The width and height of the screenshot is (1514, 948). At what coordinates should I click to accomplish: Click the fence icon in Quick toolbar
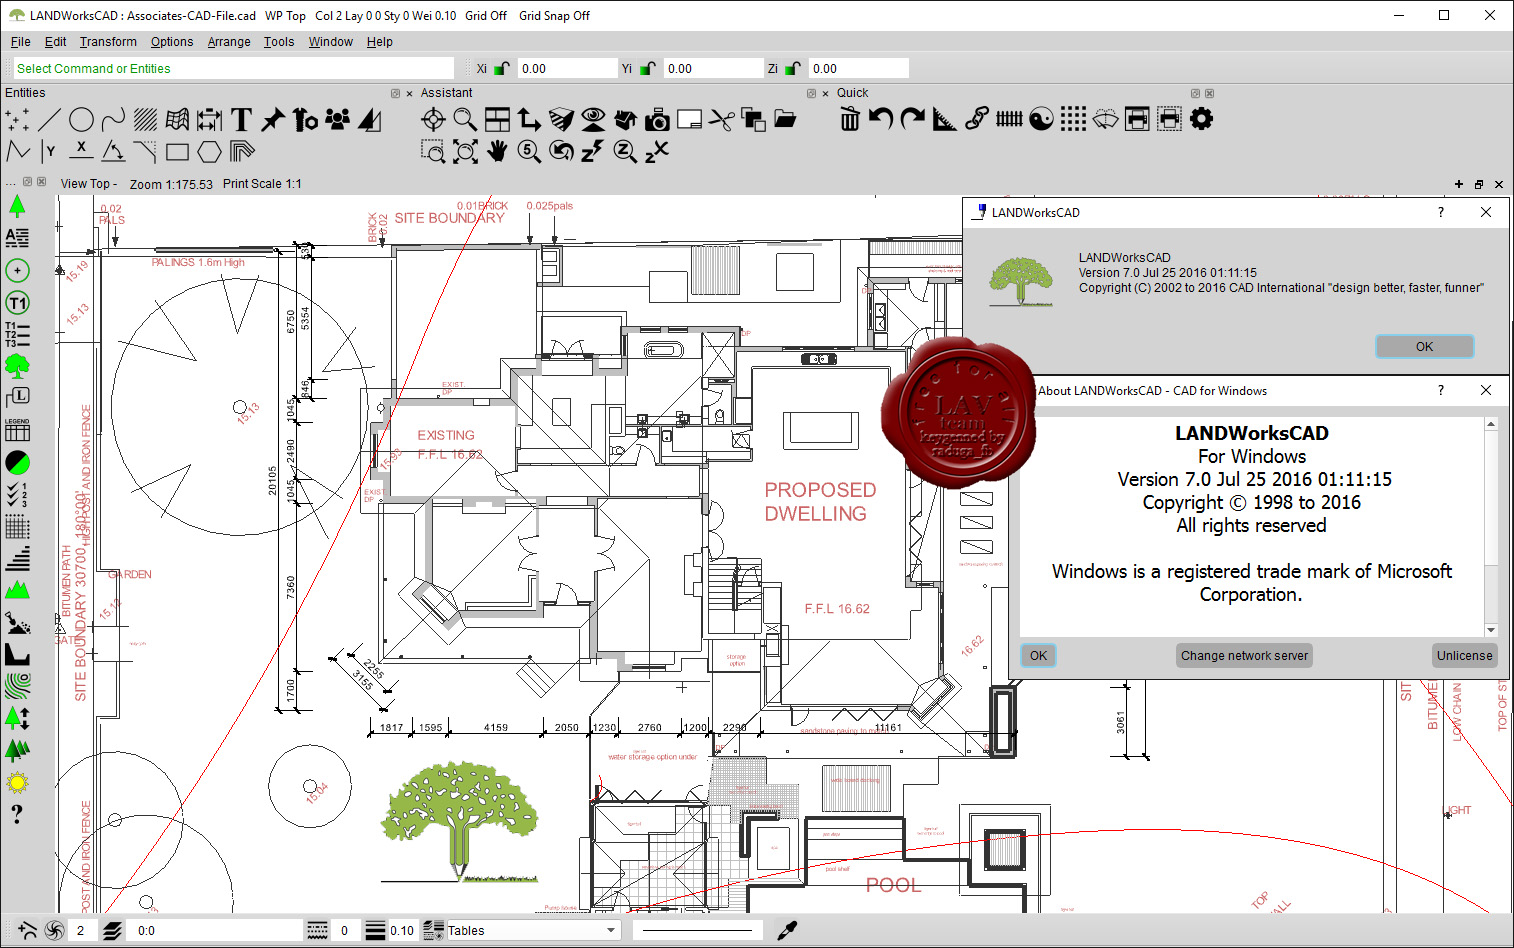[x=1009, y=120]
